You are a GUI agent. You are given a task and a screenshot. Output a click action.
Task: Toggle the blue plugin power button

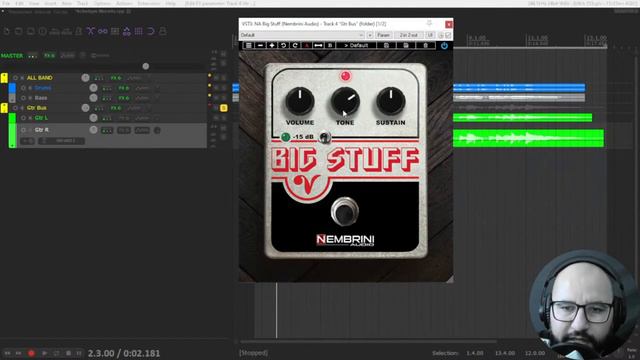444,46
